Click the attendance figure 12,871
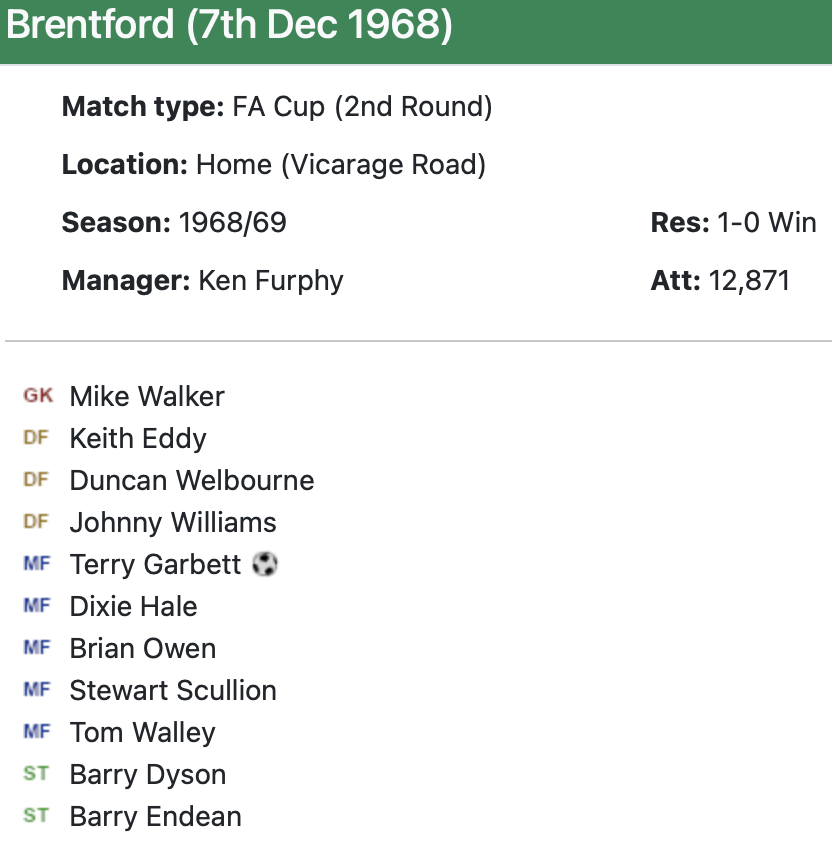832x842 pixels. click(x=749, y=280)
